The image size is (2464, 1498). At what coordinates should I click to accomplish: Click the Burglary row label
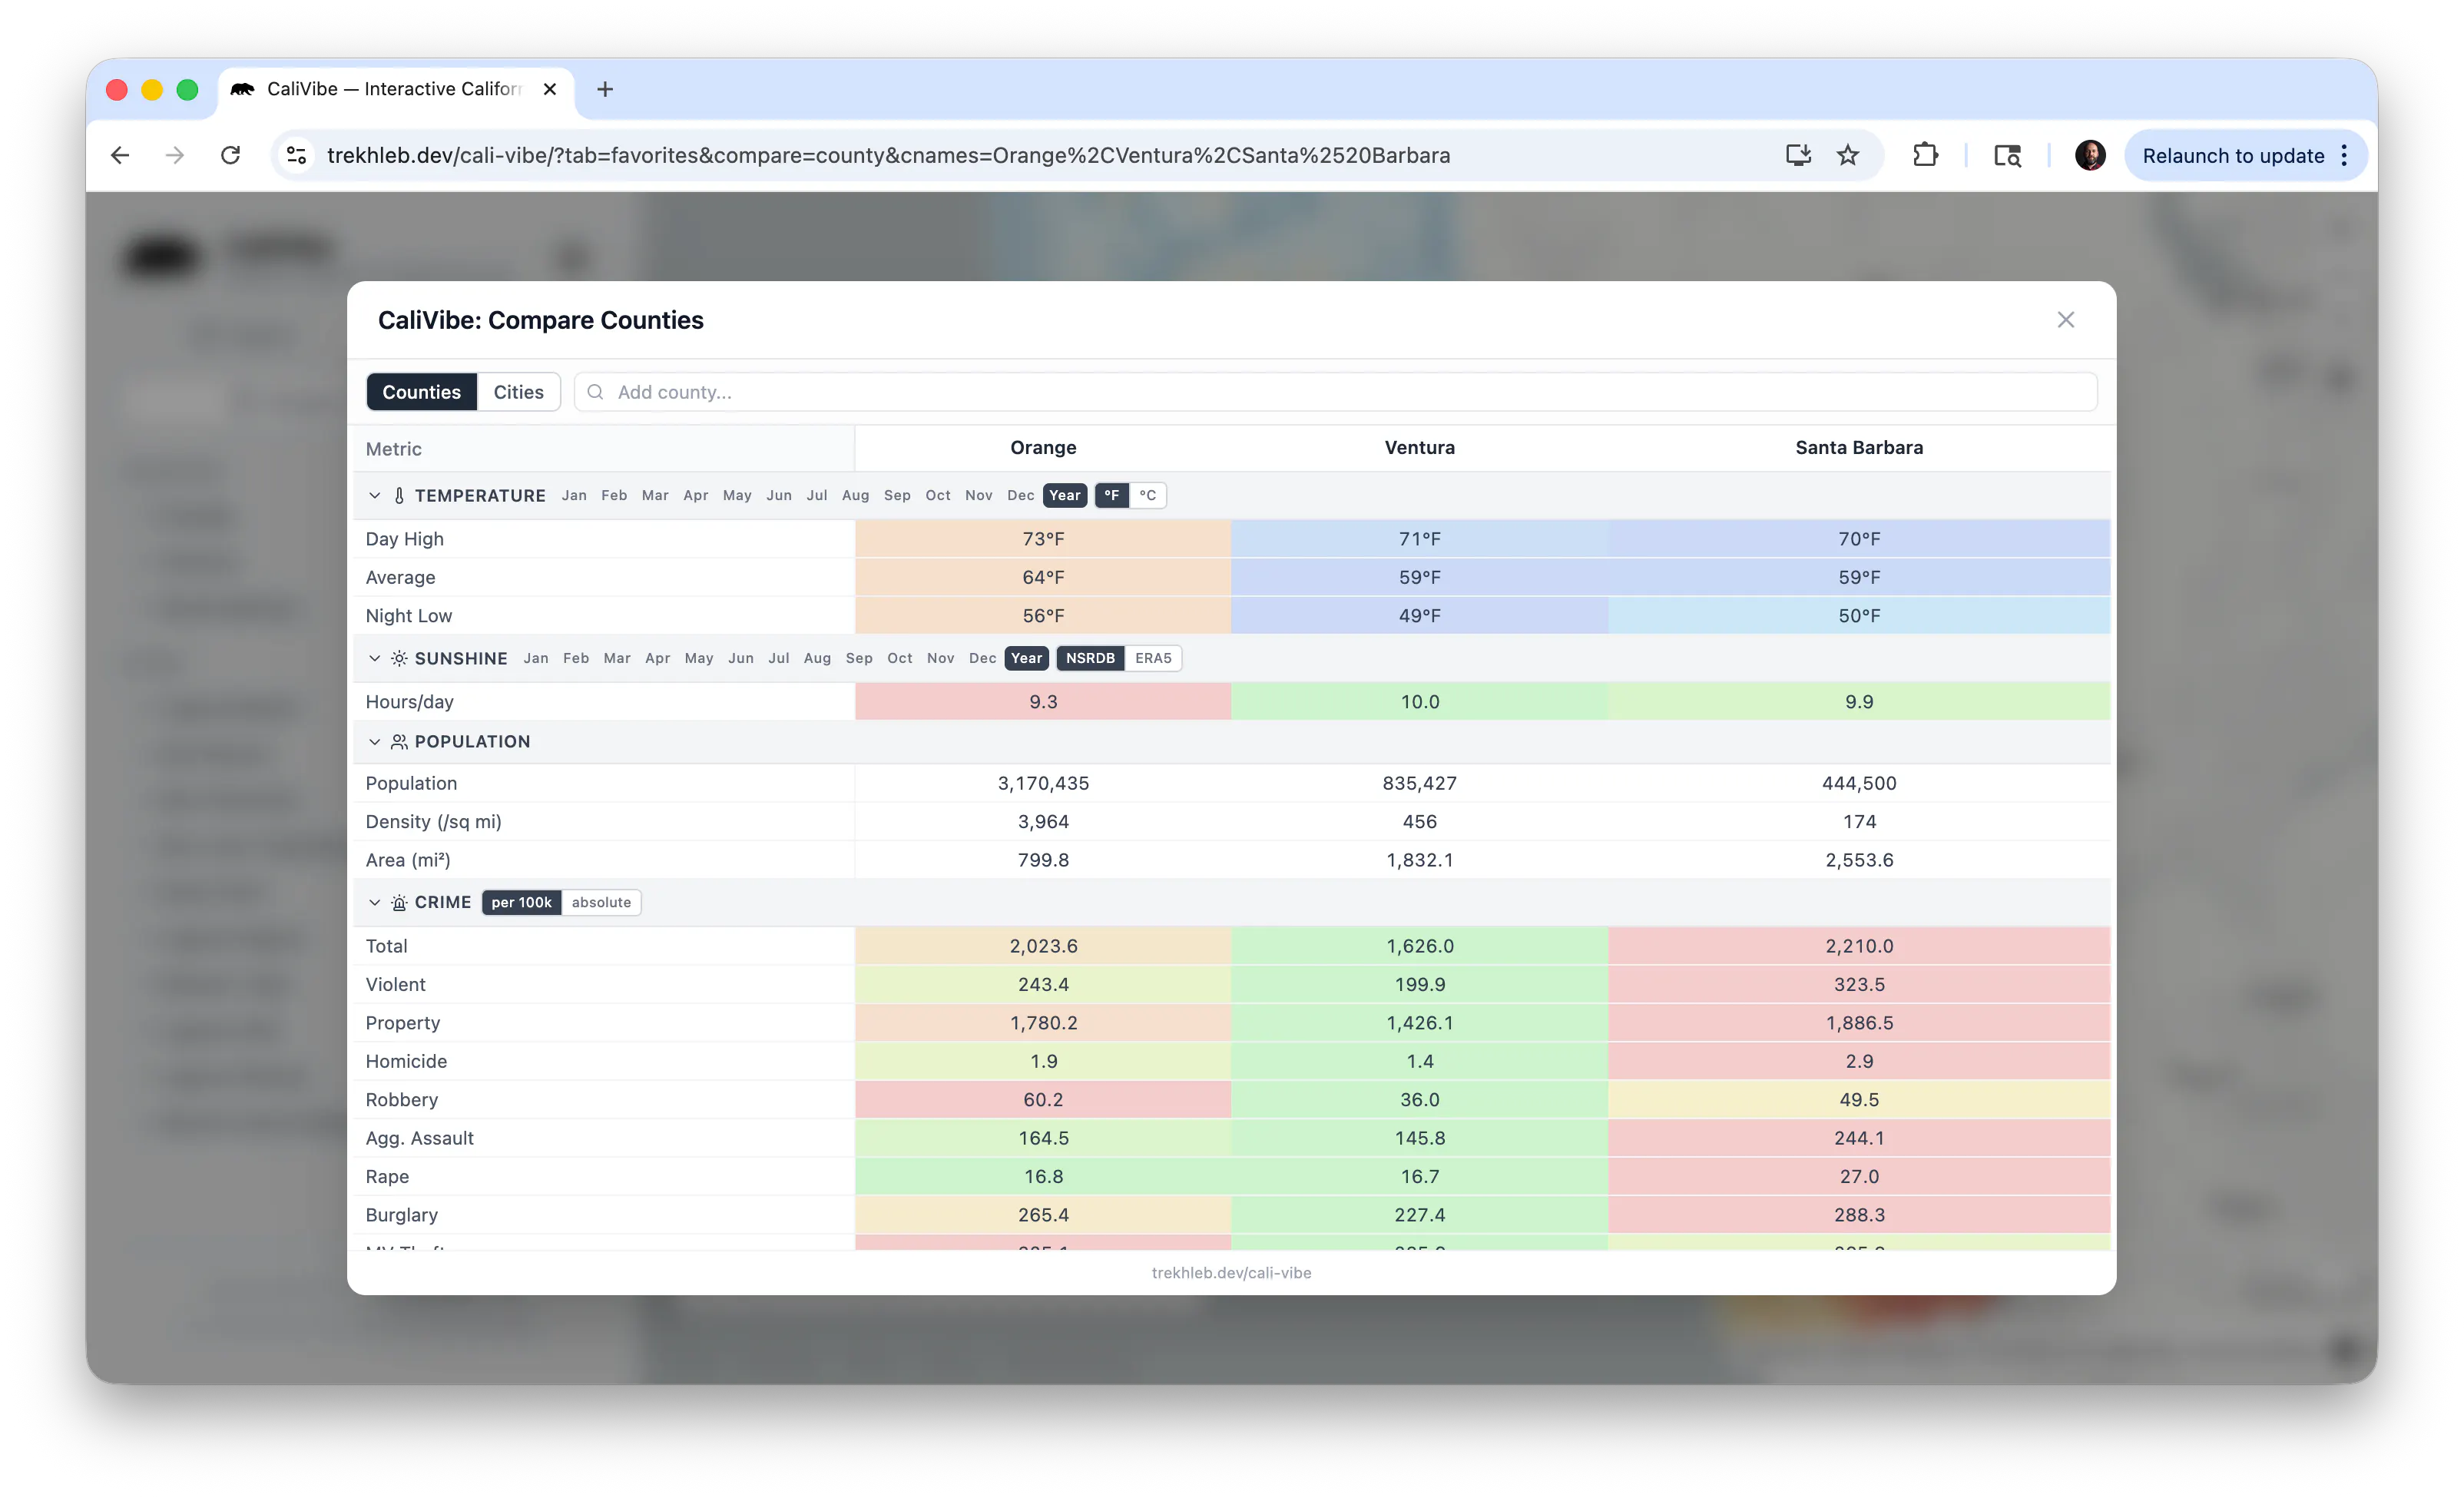click(401, 1215)
